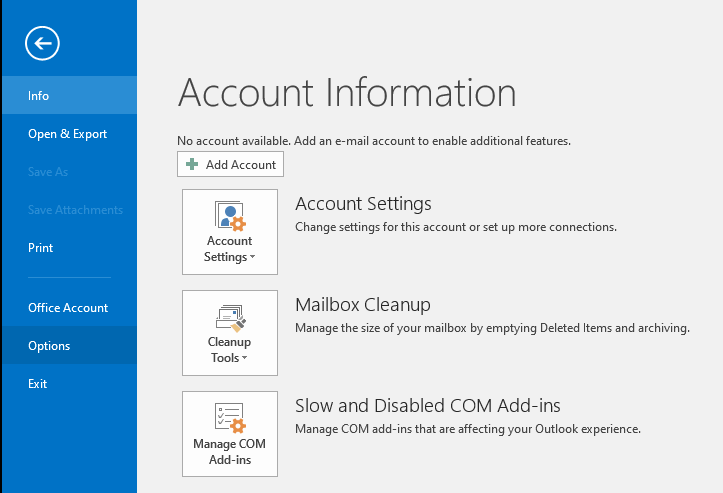The width and height of the screenshot is (723, 493).
Task: Select the Info tab in the sidebar
Action: coord(39,96)
